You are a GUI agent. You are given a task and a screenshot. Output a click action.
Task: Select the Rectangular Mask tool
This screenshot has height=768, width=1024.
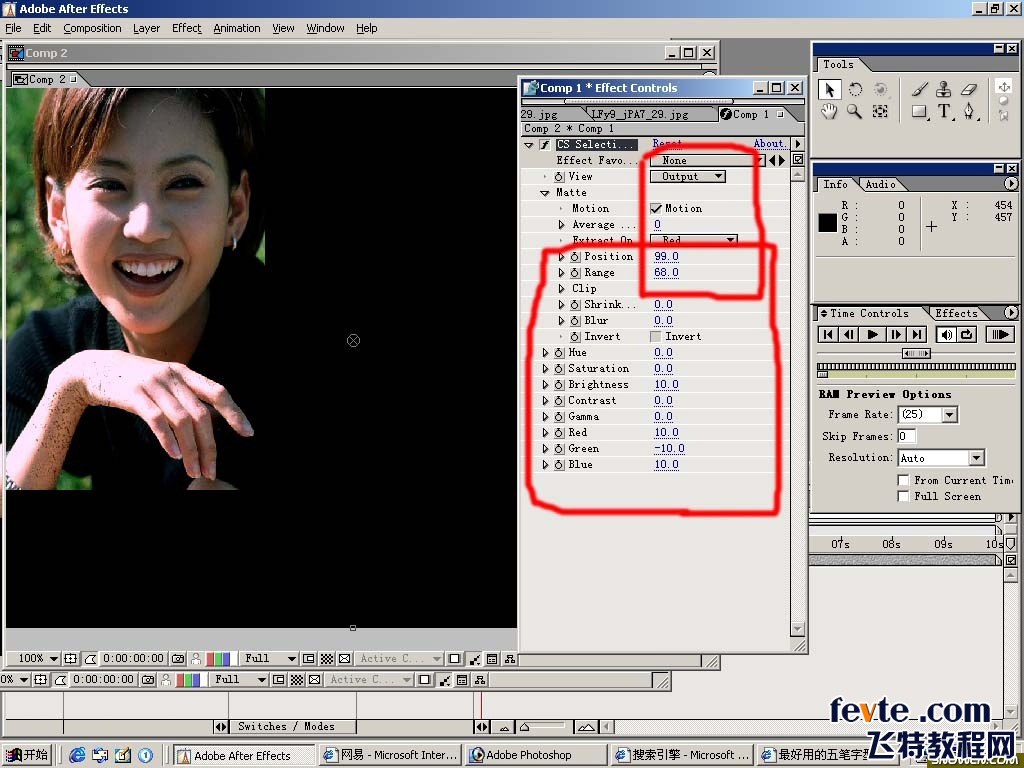[x=920, y=112]
